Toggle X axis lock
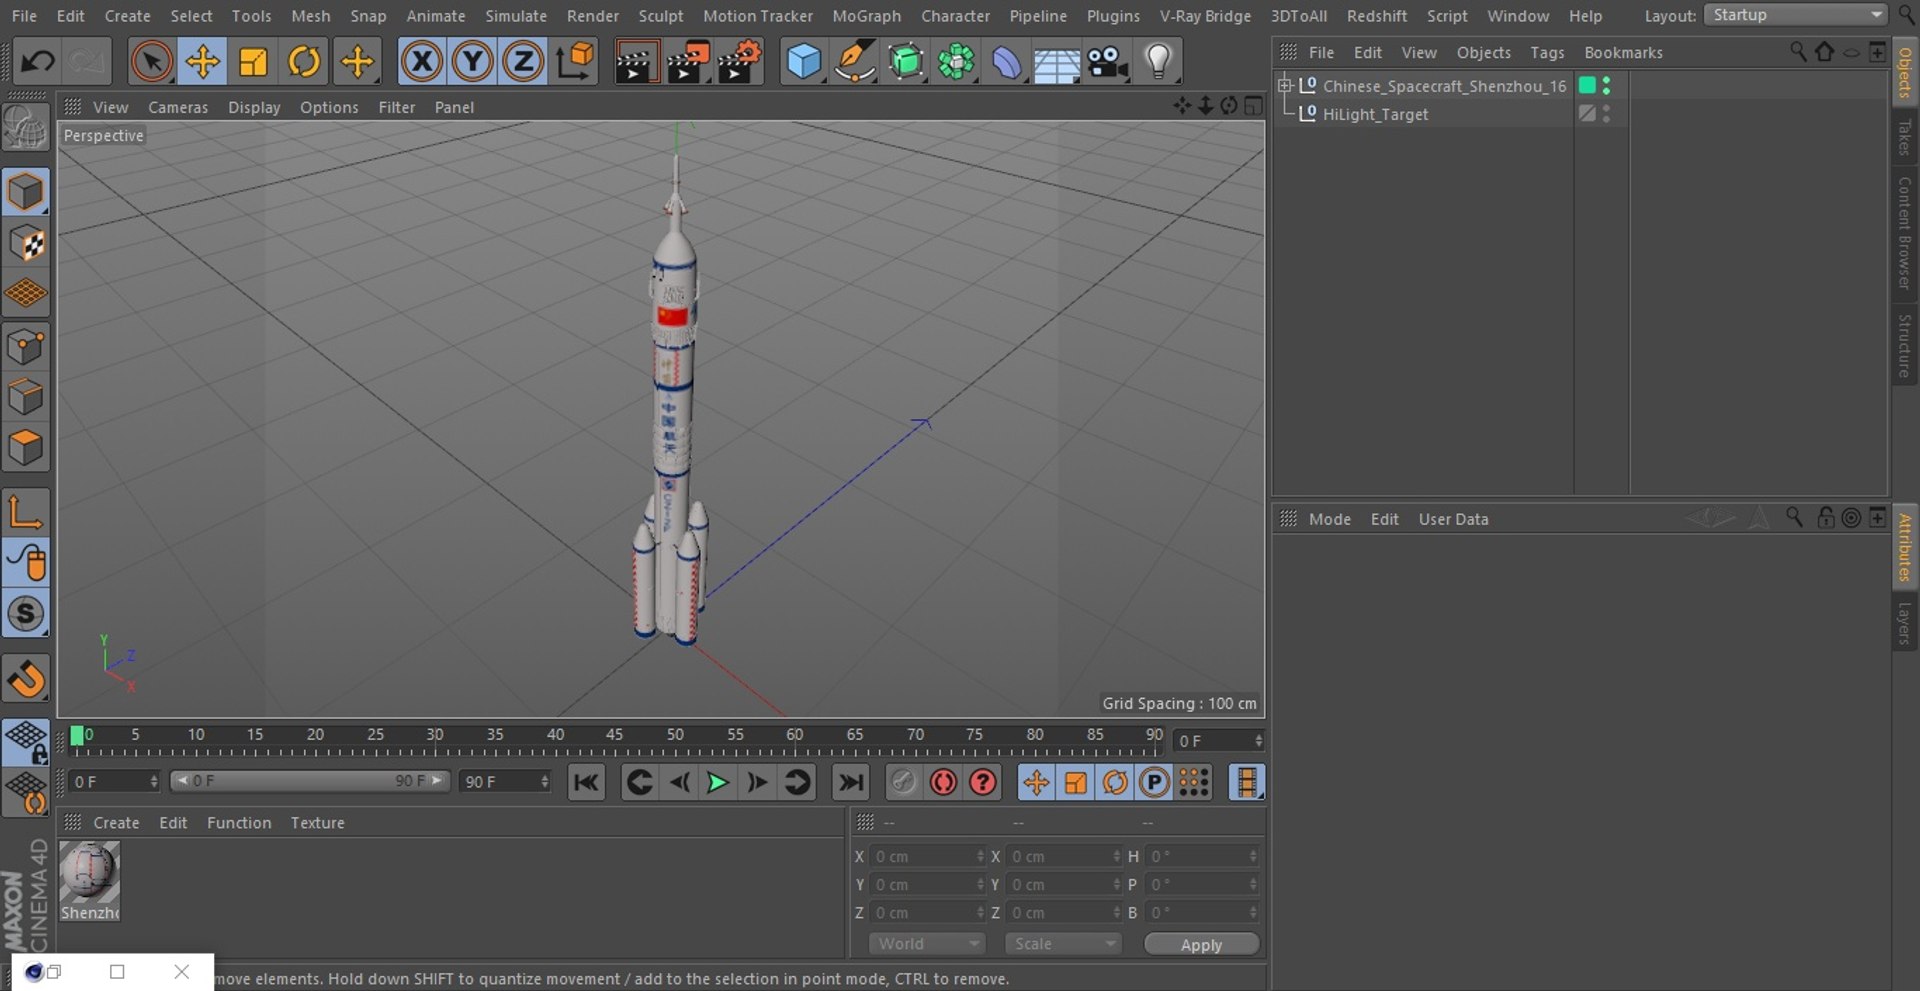Screen dimensions: 1920x991 (422, 62)
